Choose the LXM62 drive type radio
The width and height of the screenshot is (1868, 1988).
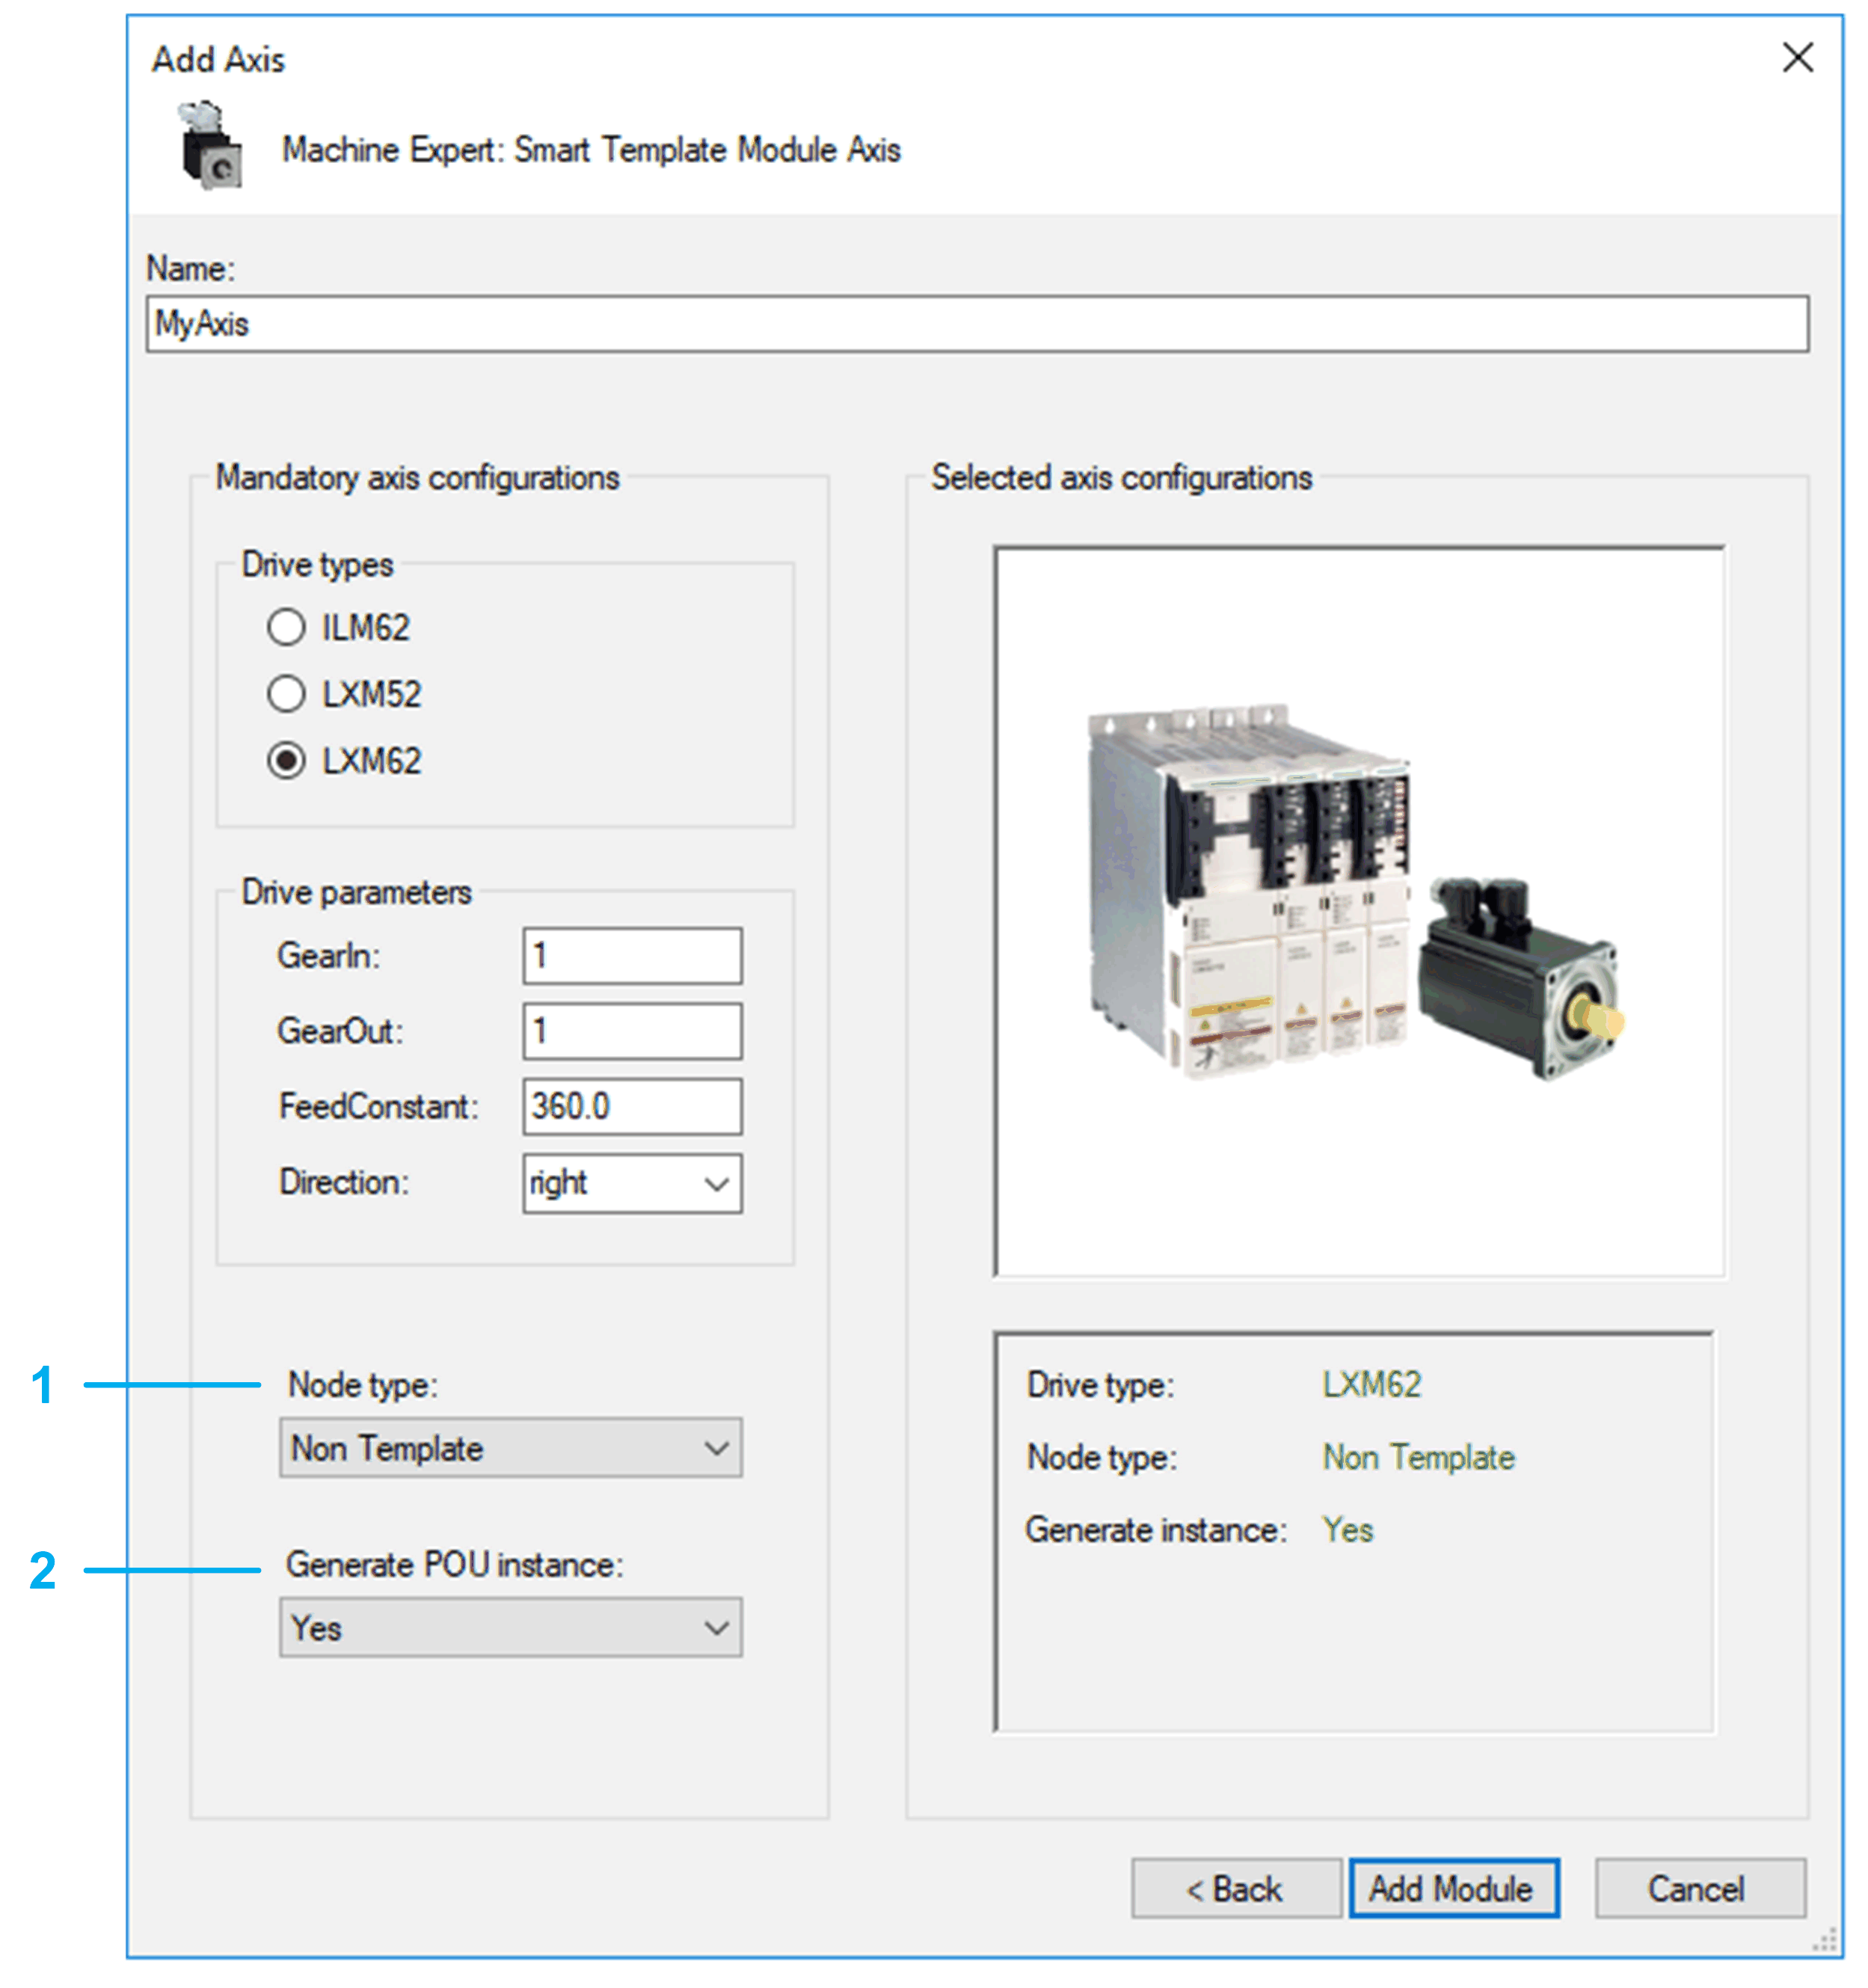tap(286, 760)
